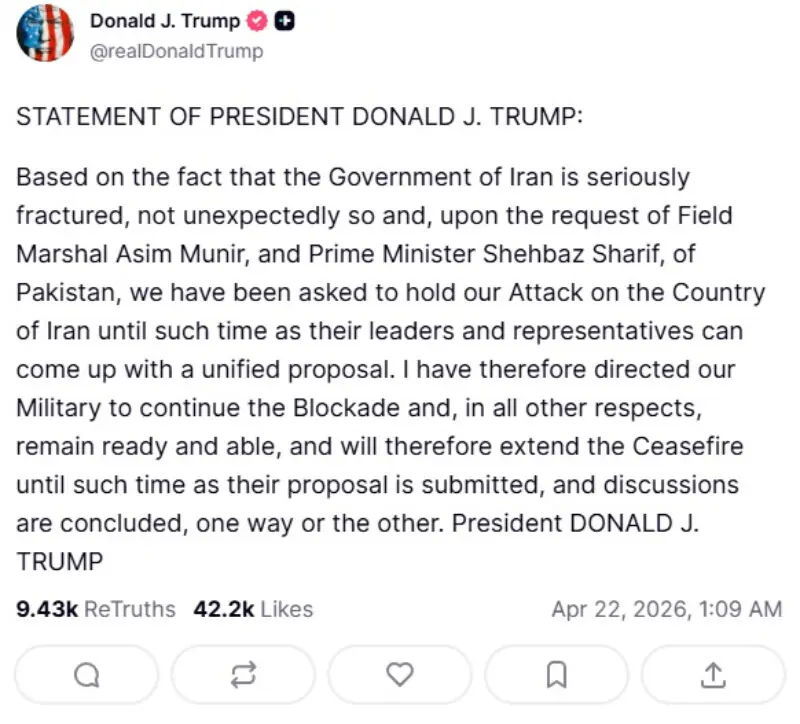ReTruth this post using the arrows icon
800x724 pixels.
(243, 675)
